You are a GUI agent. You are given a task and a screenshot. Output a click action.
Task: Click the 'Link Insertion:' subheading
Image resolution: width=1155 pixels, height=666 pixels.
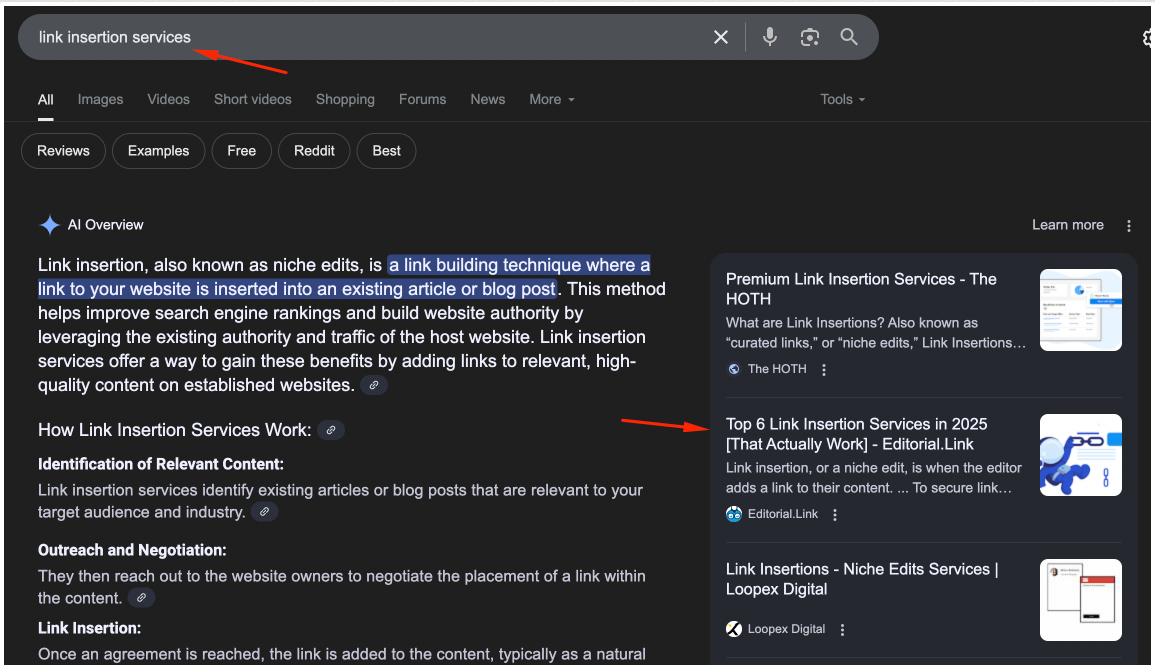pyautogui.click(x=89, y=628)
